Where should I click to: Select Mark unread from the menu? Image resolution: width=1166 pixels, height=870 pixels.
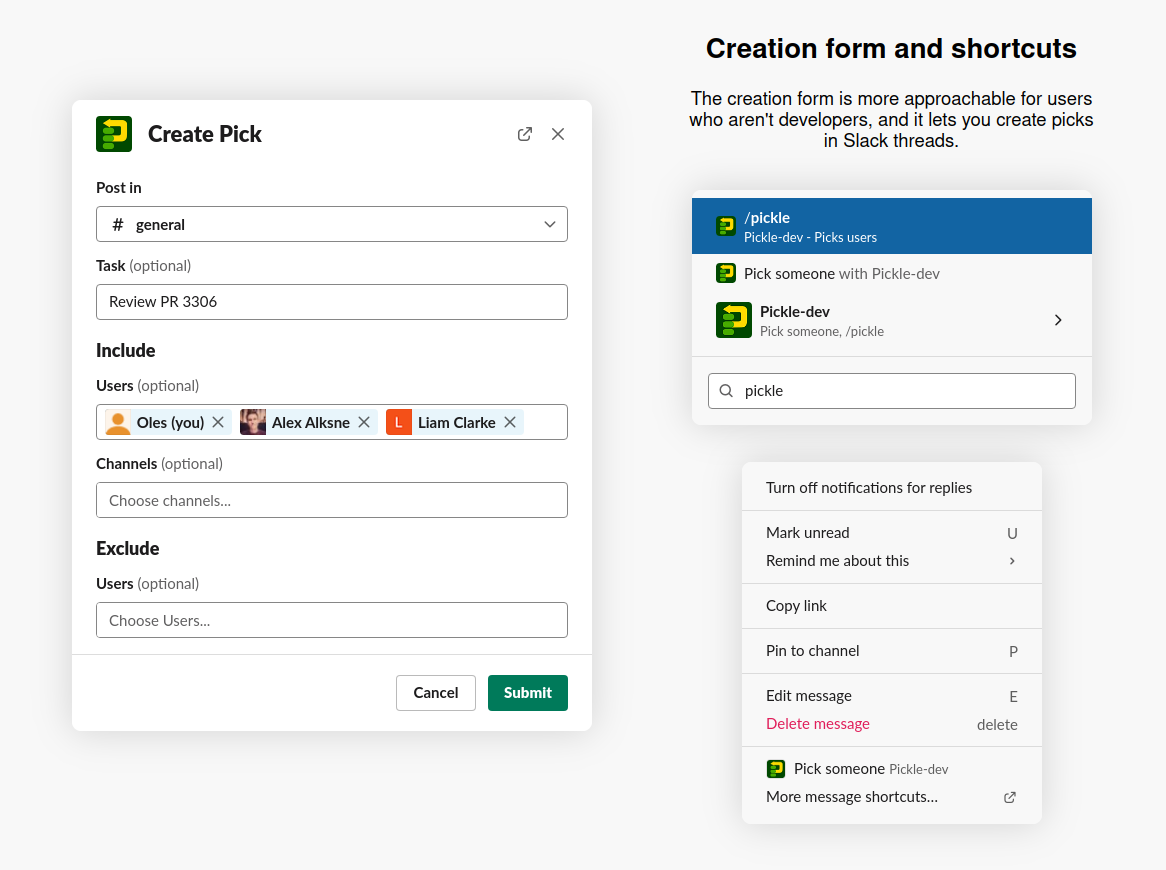[x=809, y=532]
